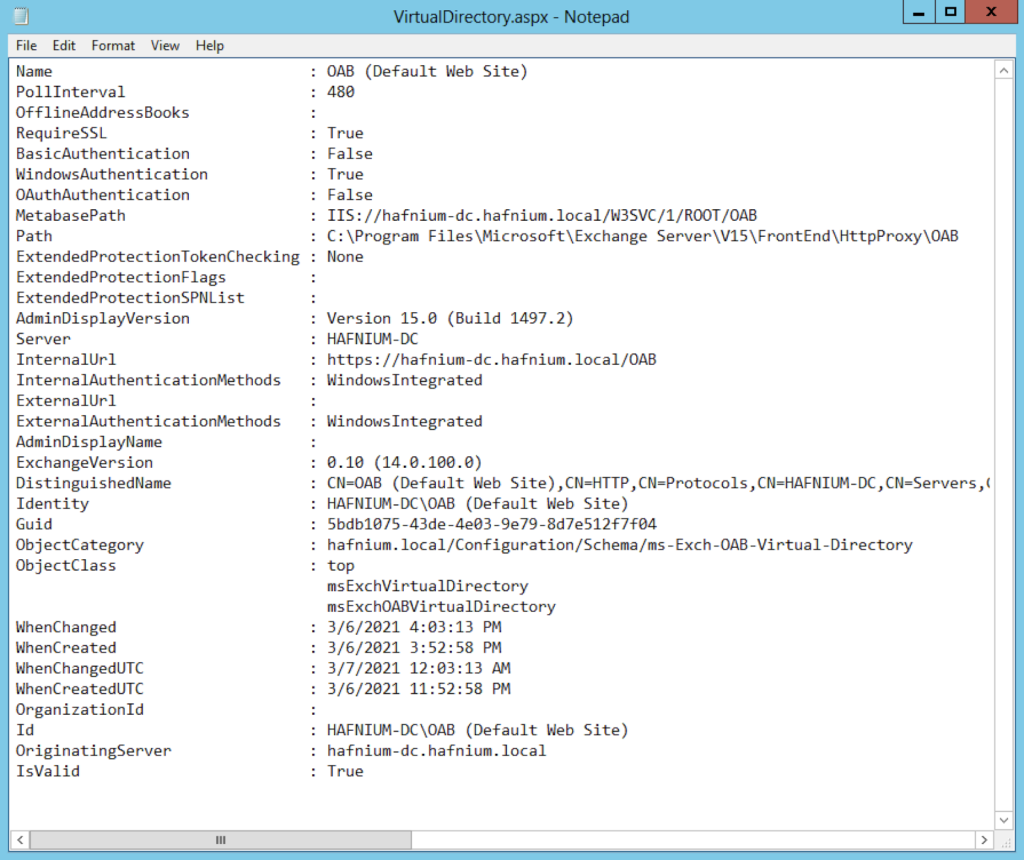This screenshot has width=1024, height=860.
Task: Open the Format menu
Action: [x=113, y=46]
